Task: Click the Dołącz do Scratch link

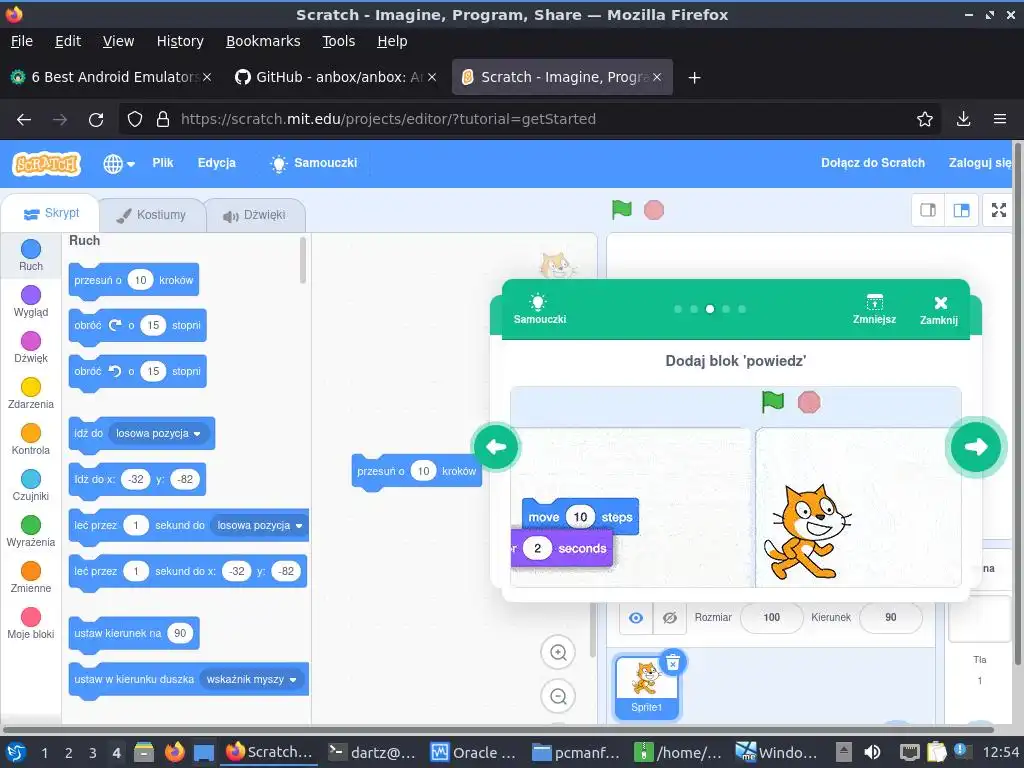Action: 872,163
